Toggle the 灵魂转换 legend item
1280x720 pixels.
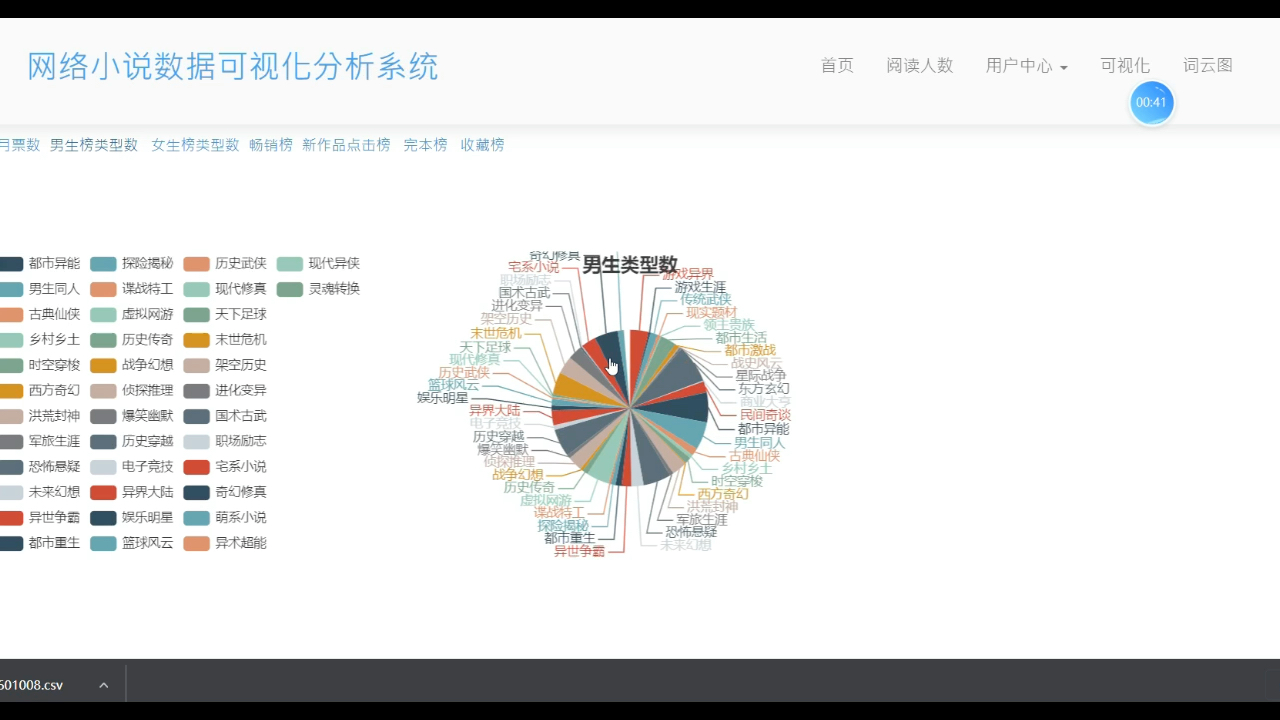point(318,289)
